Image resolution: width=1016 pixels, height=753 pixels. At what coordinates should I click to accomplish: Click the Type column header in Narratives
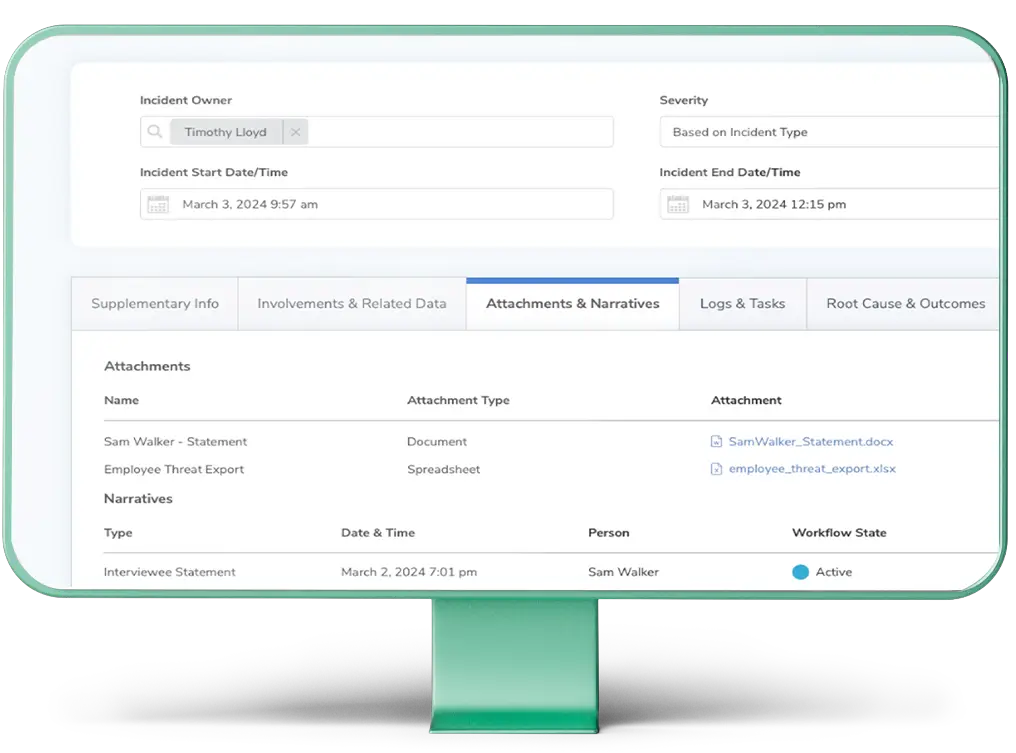(x=118, y=533)
